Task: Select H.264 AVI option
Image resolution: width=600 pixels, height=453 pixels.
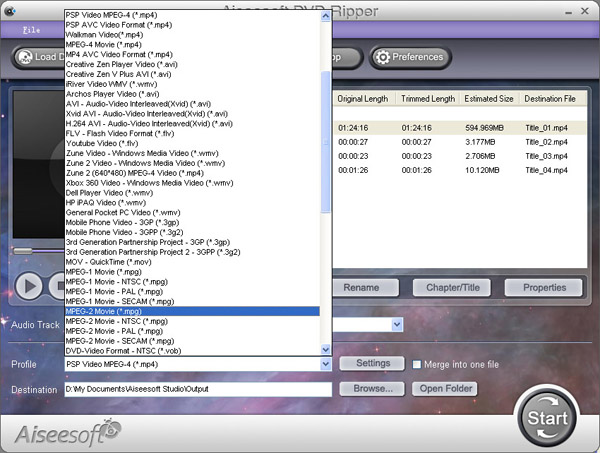Action: (192, 124)
